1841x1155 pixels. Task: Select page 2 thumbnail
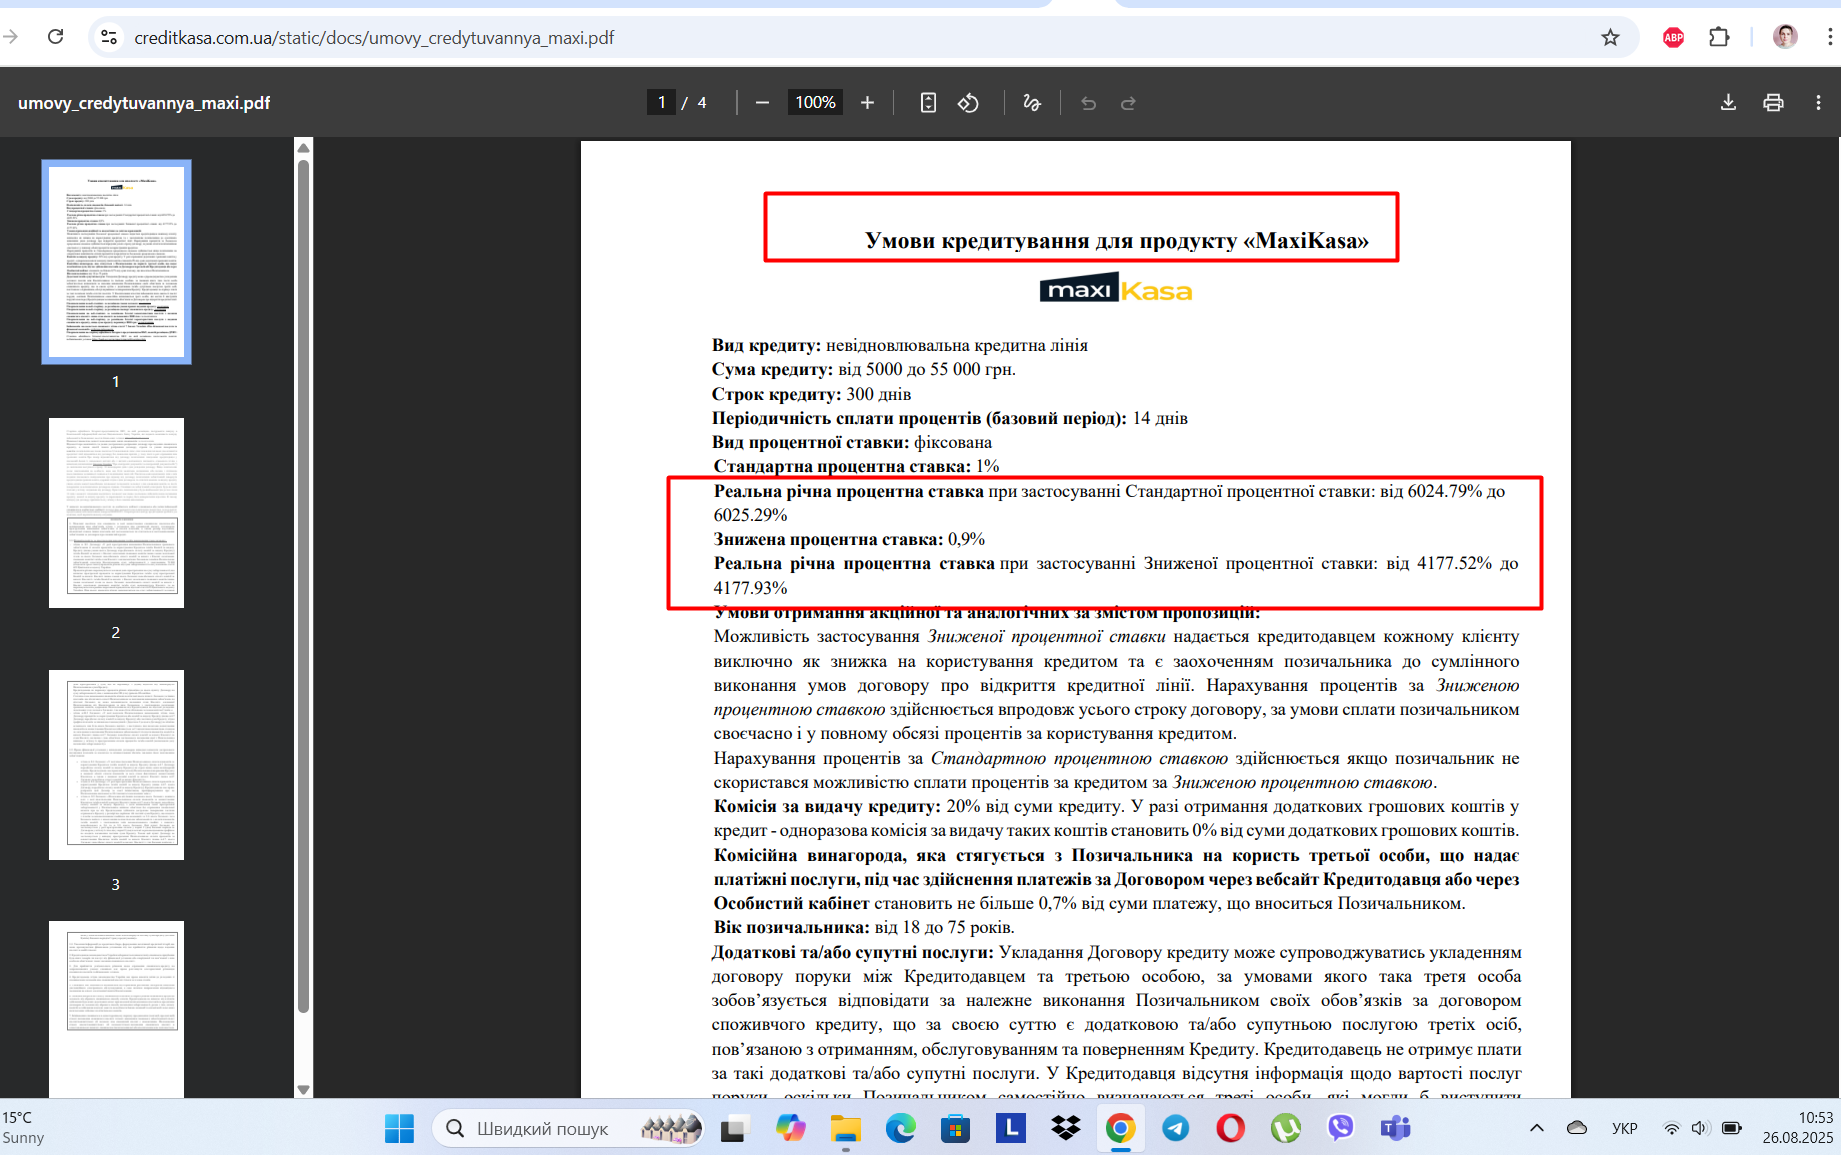116,513
